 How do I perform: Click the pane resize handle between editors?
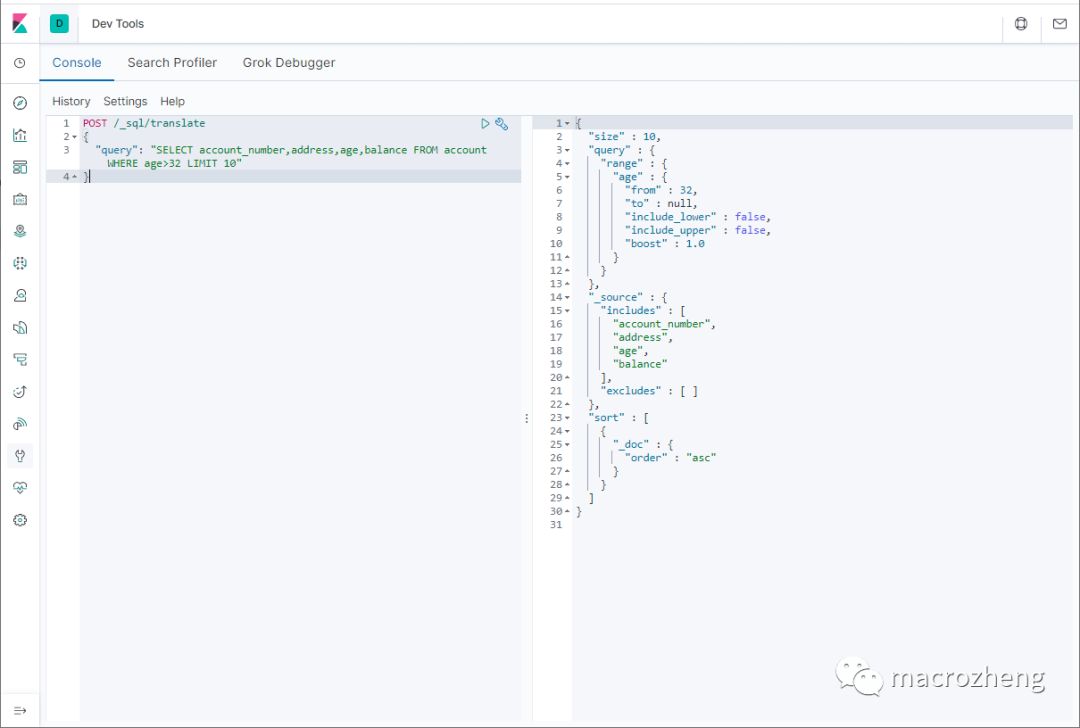(527, 419)
